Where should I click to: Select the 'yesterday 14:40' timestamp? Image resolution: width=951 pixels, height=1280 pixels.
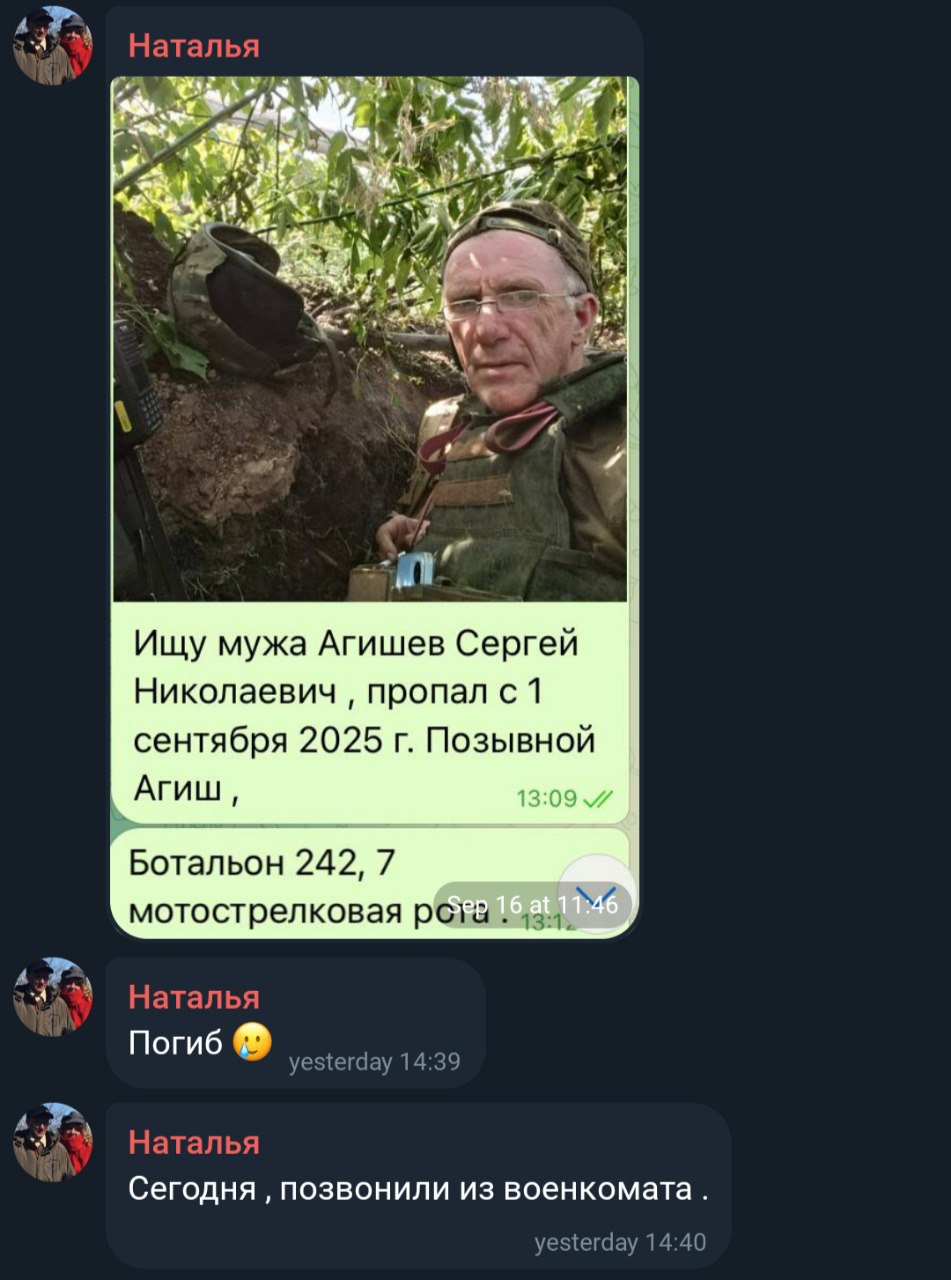pyautogui.click(x=620, y=1243)
